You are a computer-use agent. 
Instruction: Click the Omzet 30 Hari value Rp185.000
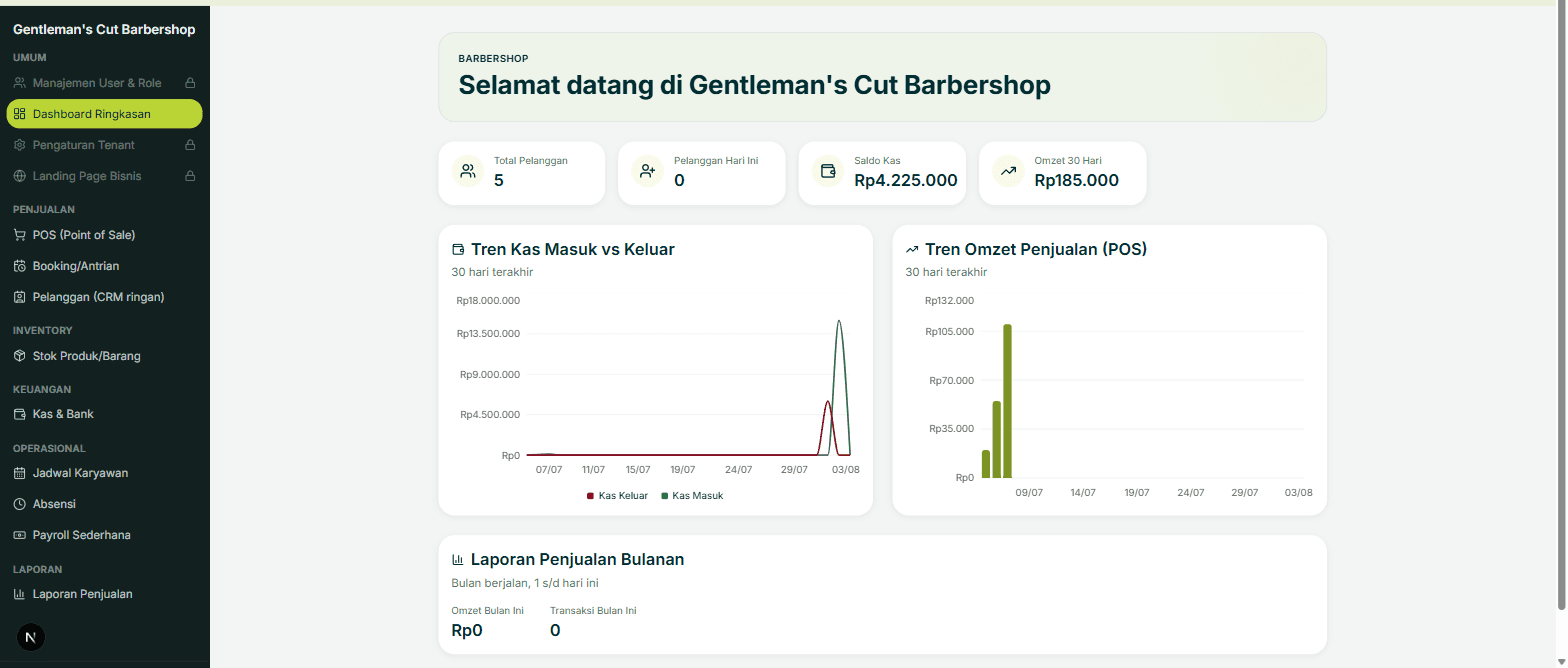(1076, 181)
